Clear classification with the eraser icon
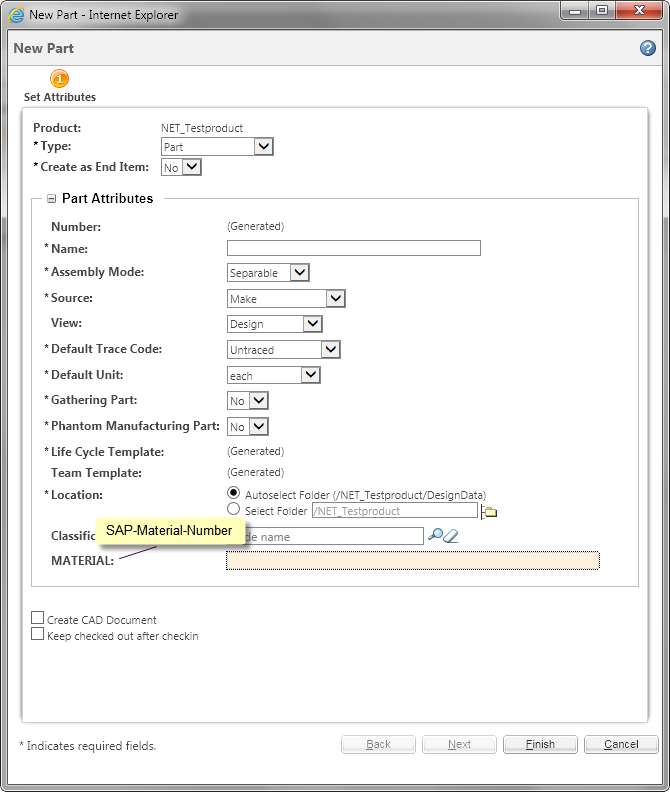 [451, 535]
